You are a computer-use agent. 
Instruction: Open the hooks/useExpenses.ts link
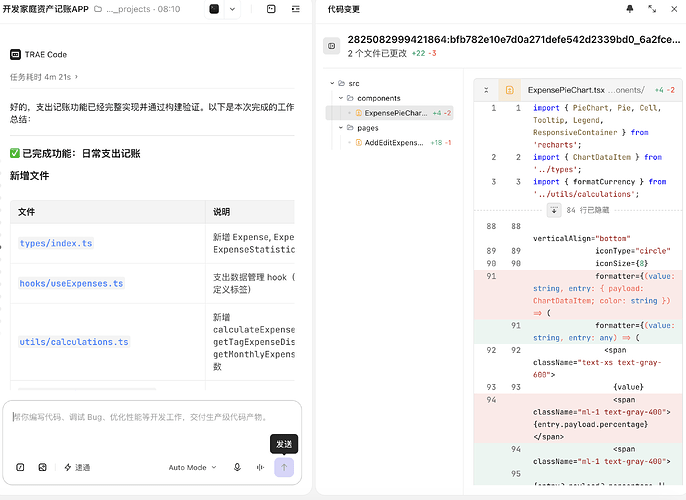click(71, 283)
